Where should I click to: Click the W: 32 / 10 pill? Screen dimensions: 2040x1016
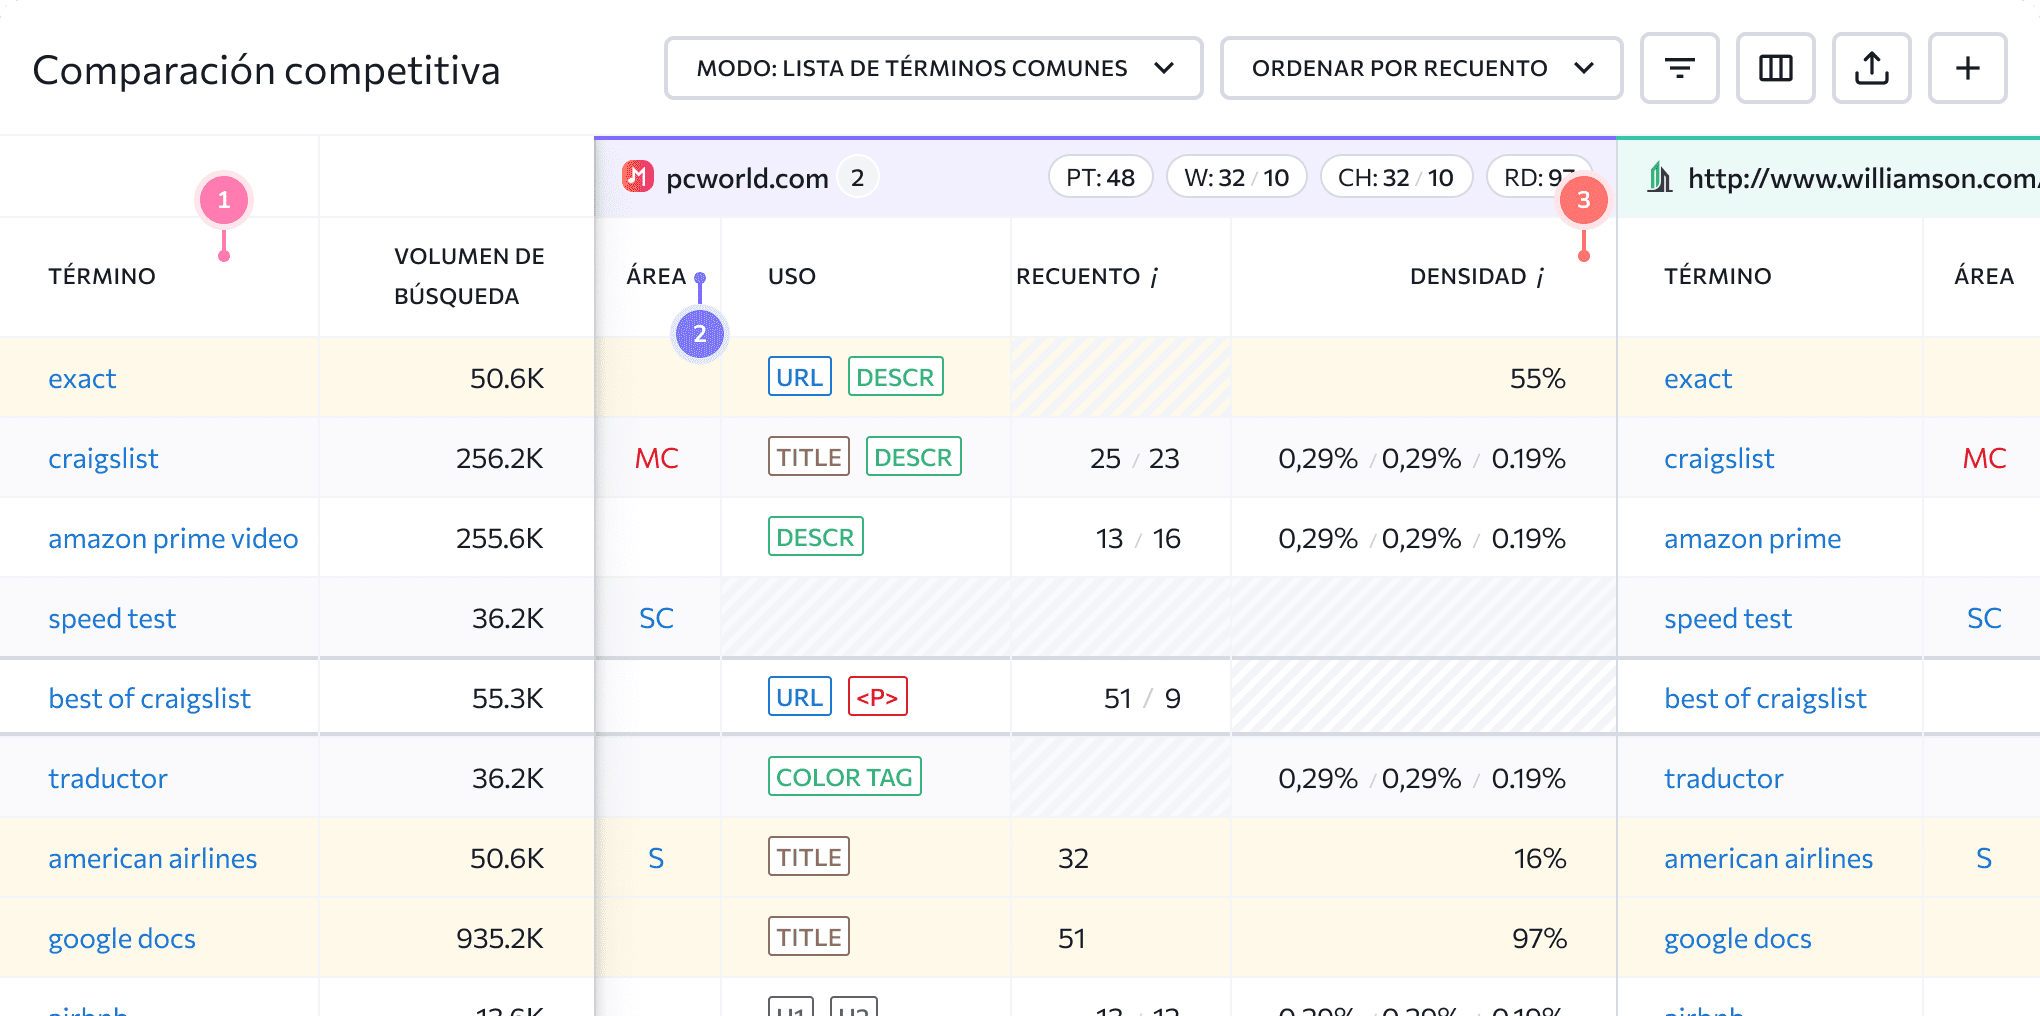[1236, 178]
